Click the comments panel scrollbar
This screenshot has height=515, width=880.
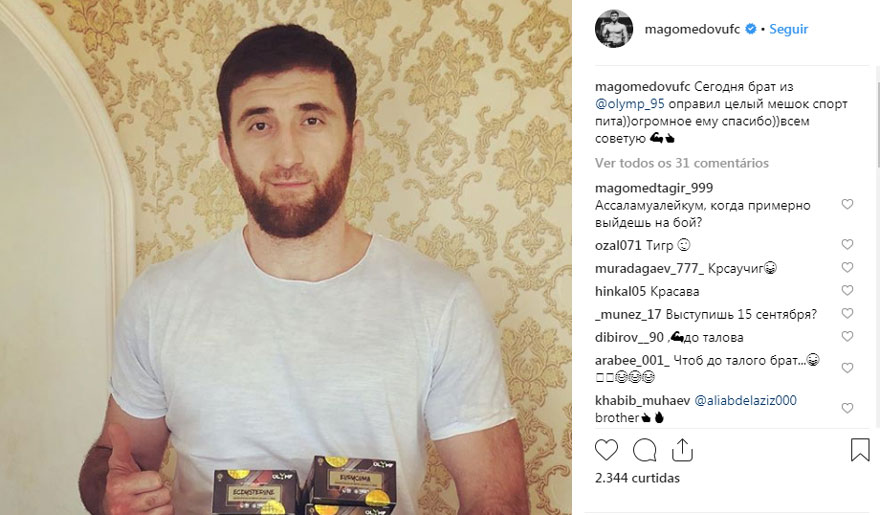[877, 123]
